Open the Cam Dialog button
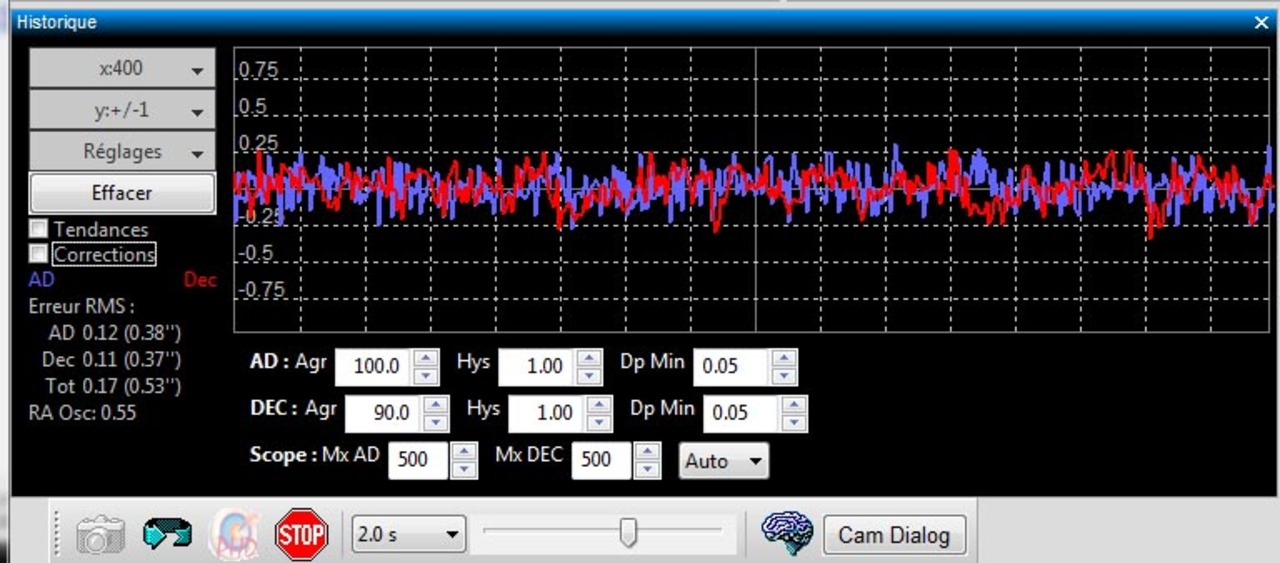 [x=894, y=535]
